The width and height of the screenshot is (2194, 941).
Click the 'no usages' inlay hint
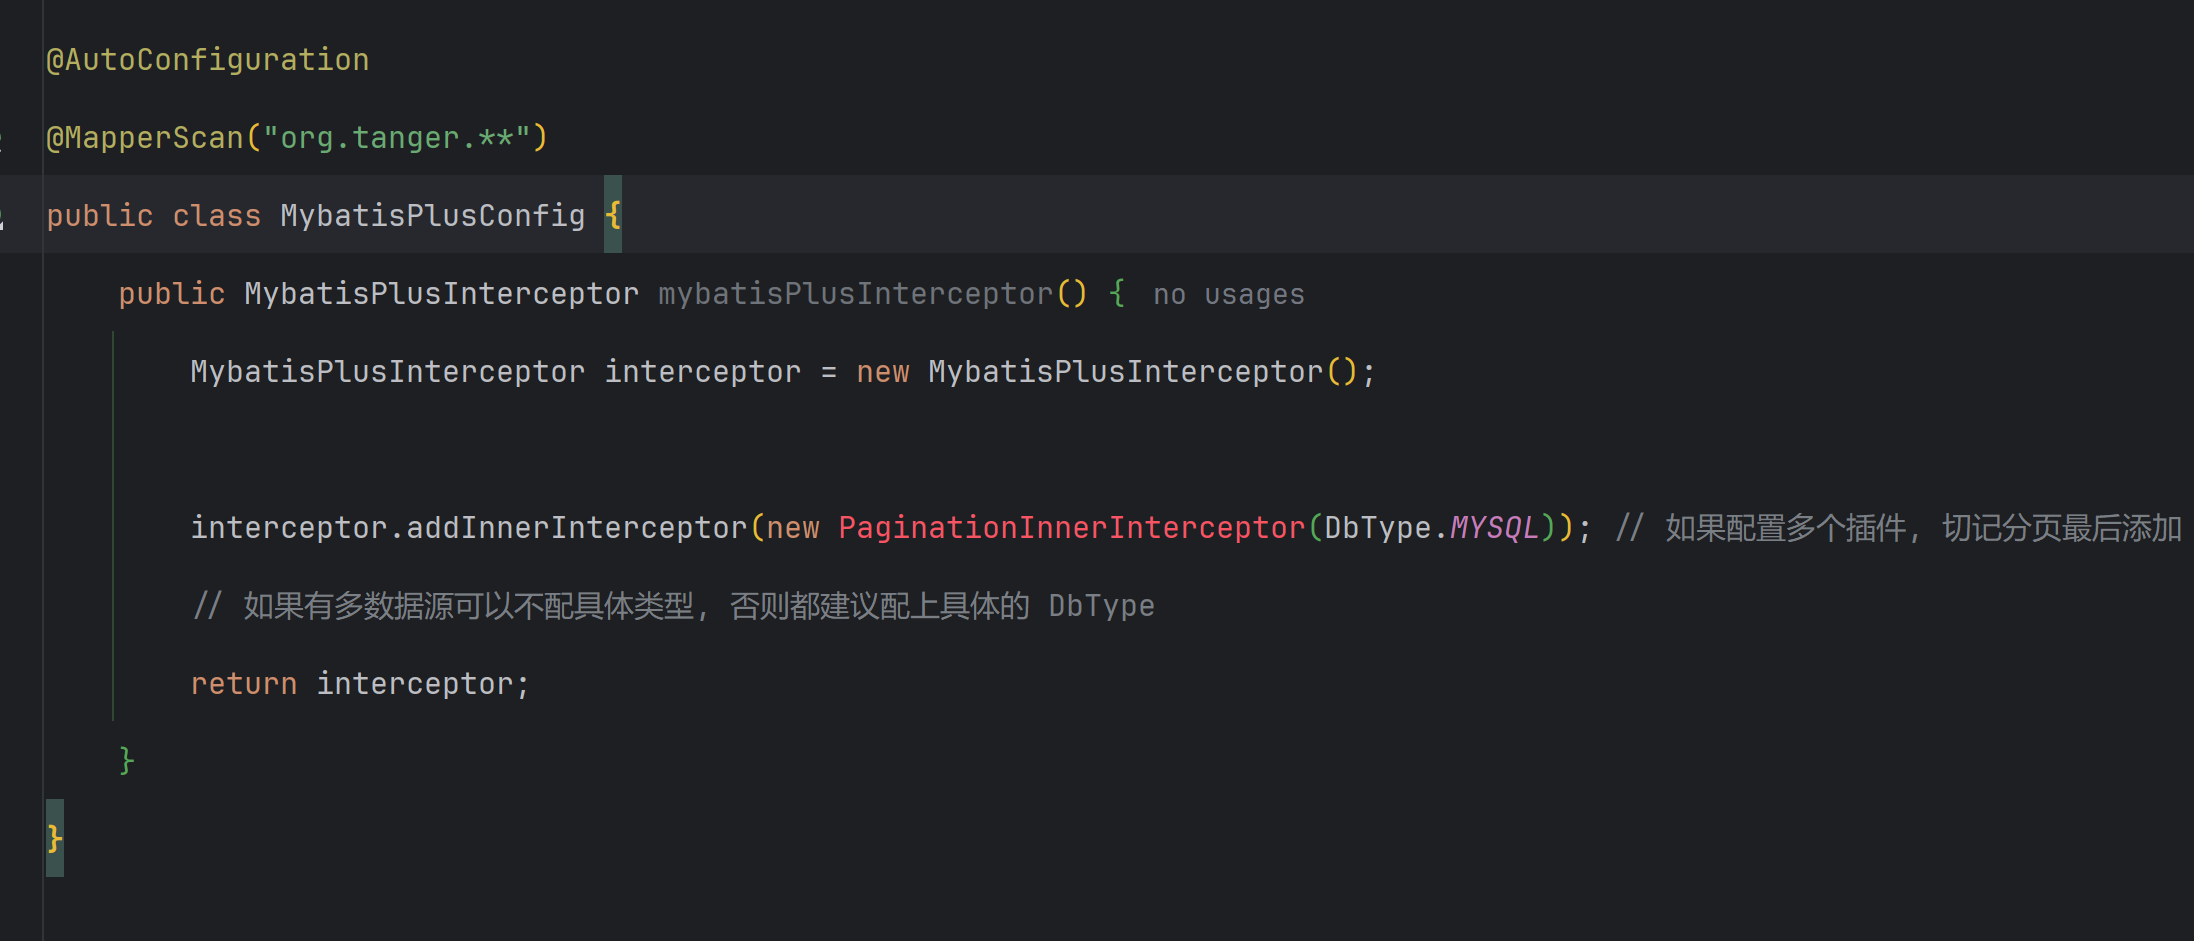[x=1228, y=293]
